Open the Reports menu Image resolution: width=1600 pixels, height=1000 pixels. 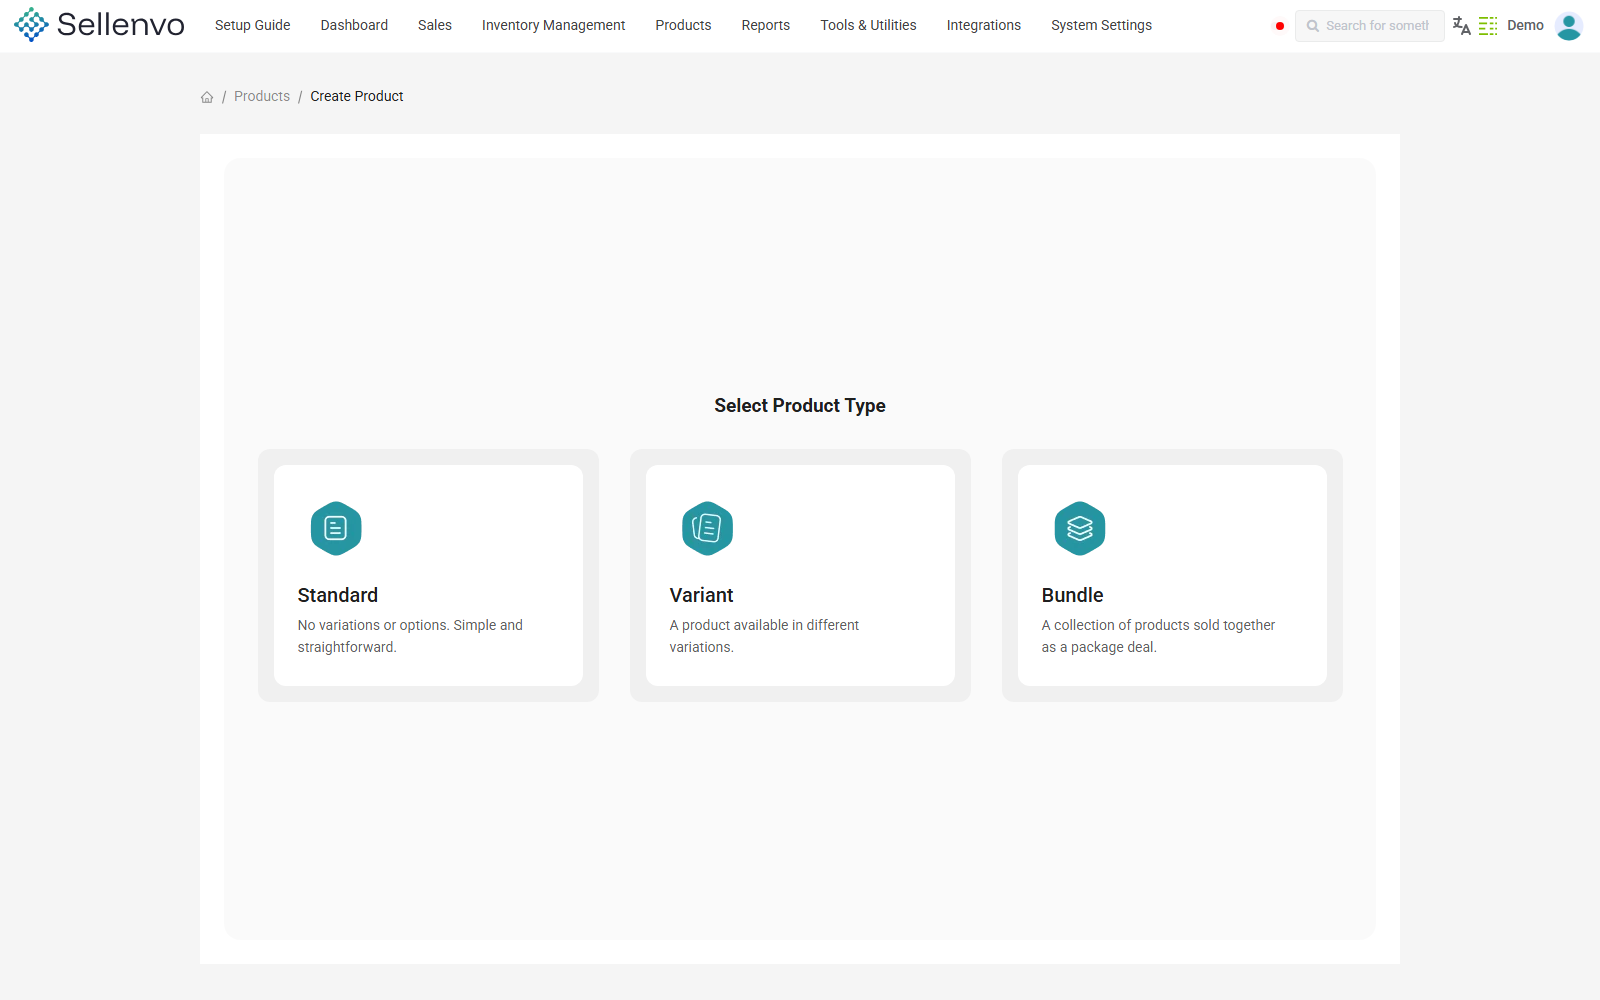coord(766,25)
